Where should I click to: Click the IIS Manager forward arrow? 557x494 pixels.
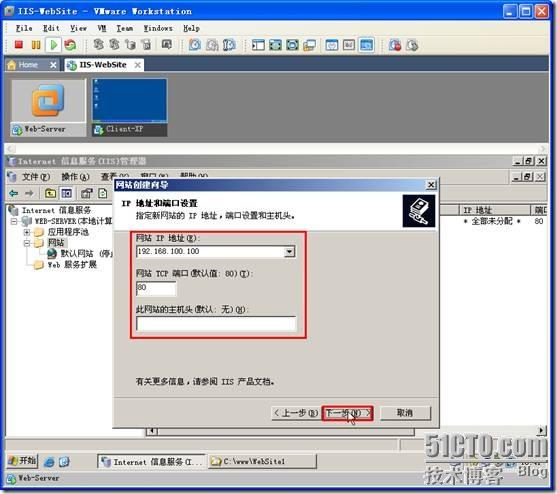(x=29, y=193)
